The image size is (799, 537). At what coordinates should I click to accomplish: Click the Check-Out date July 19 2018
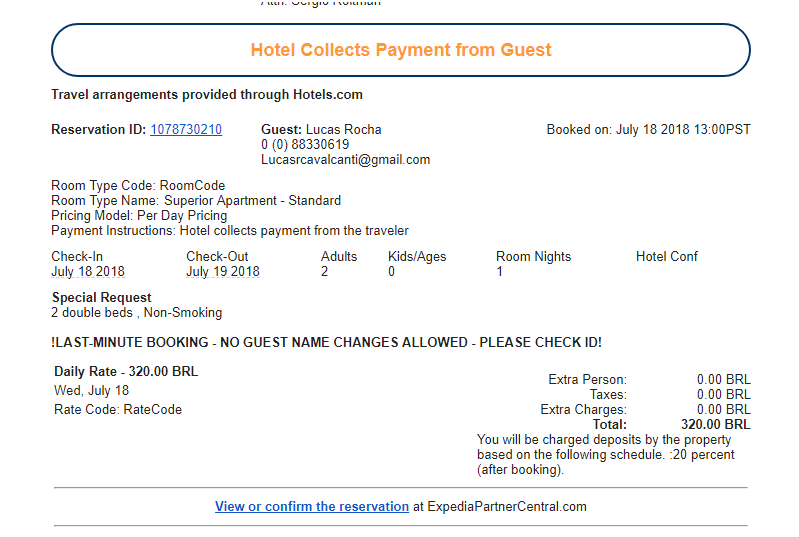click(223, 272)
